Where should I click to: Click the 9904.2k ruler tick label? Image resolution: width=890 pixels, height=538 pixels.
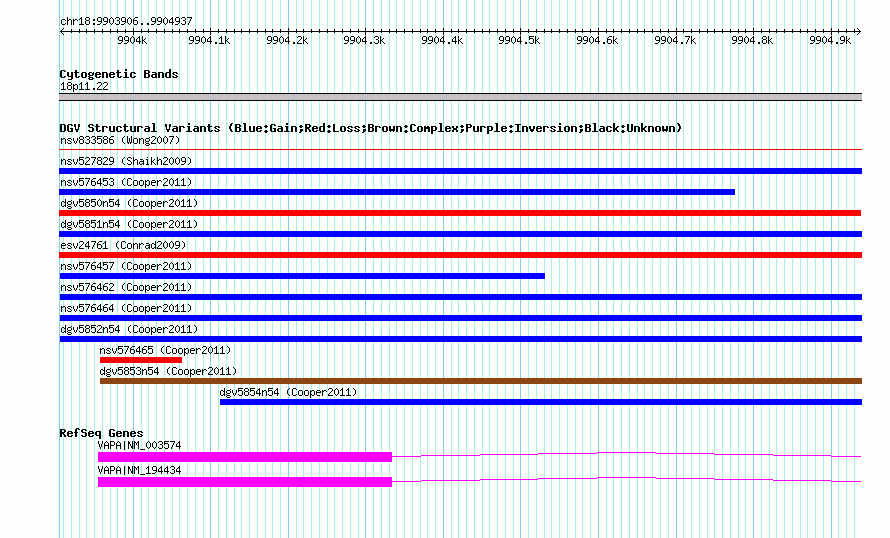click(x=287, y=40)
